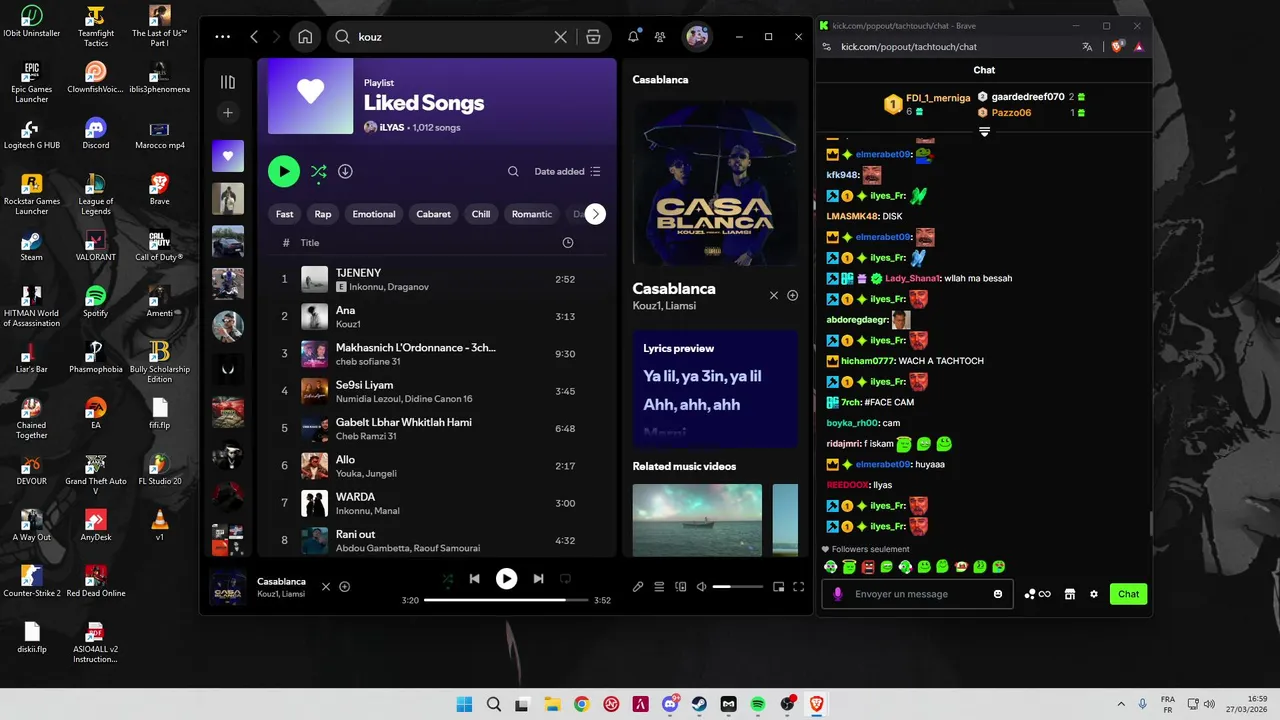Image resolution: width=1280 pixels, height=720 pixels.
Task: Click the Kick chat message field
Action: [915, 594]
